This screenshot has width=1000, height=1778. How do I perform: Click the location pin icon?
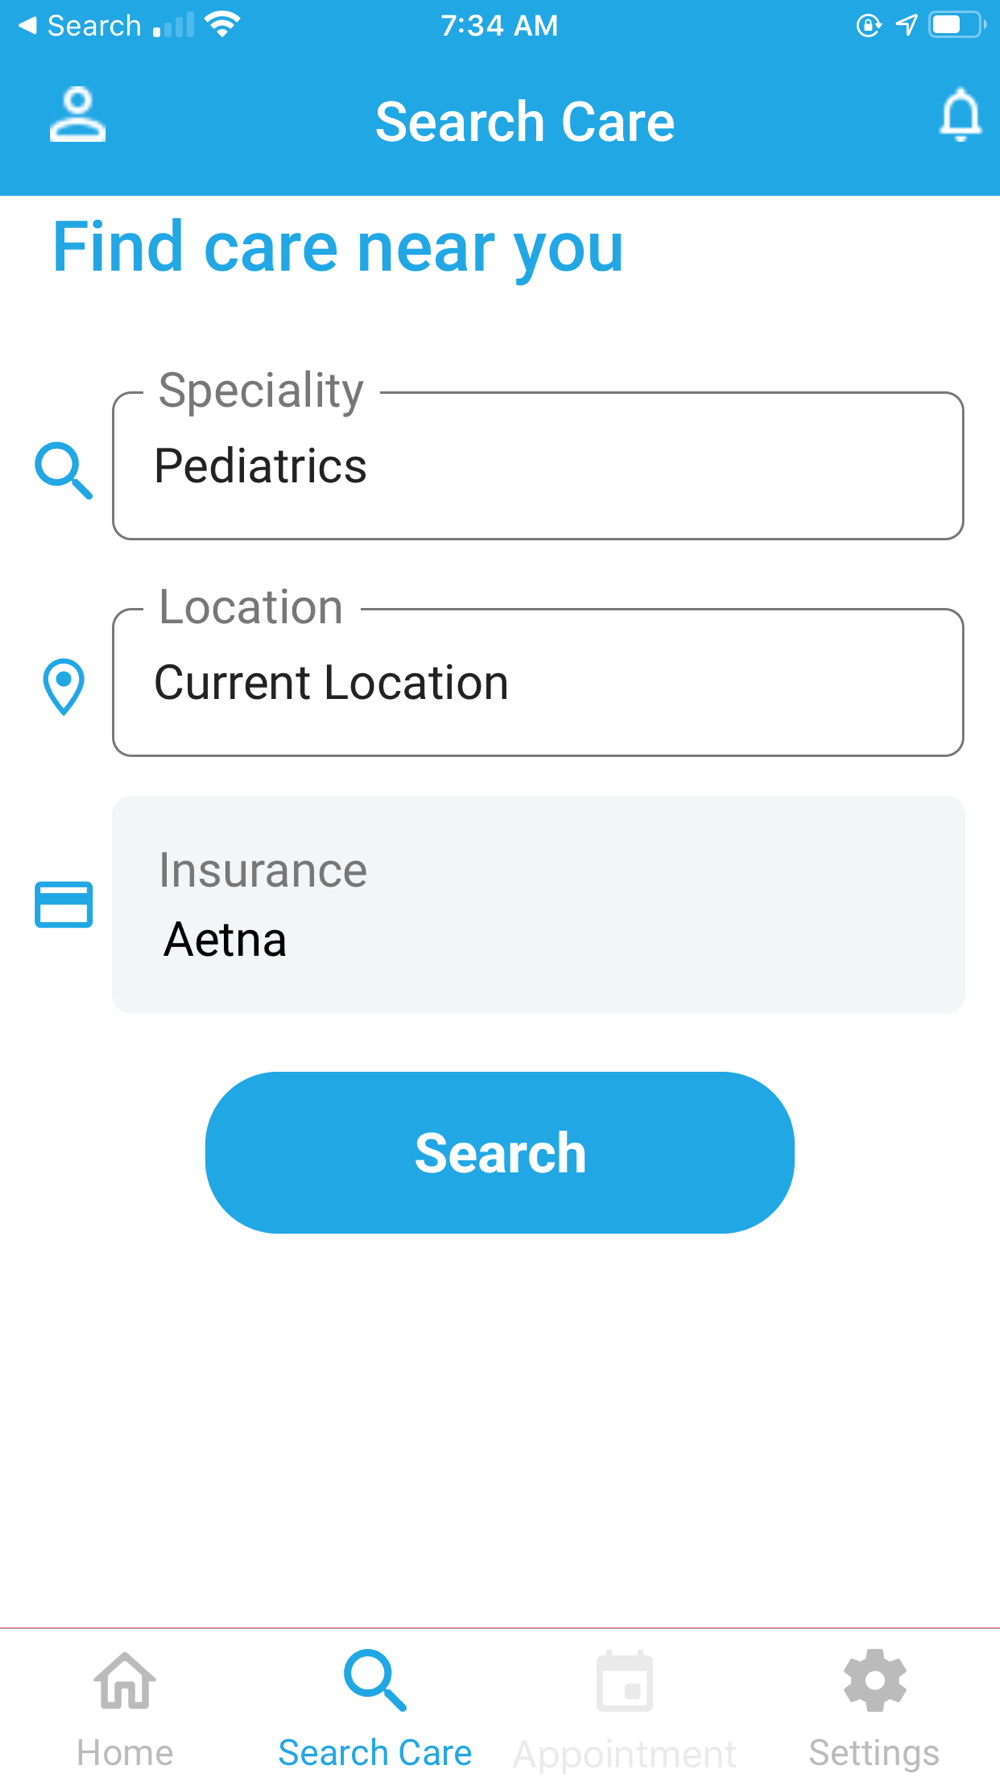64,687
